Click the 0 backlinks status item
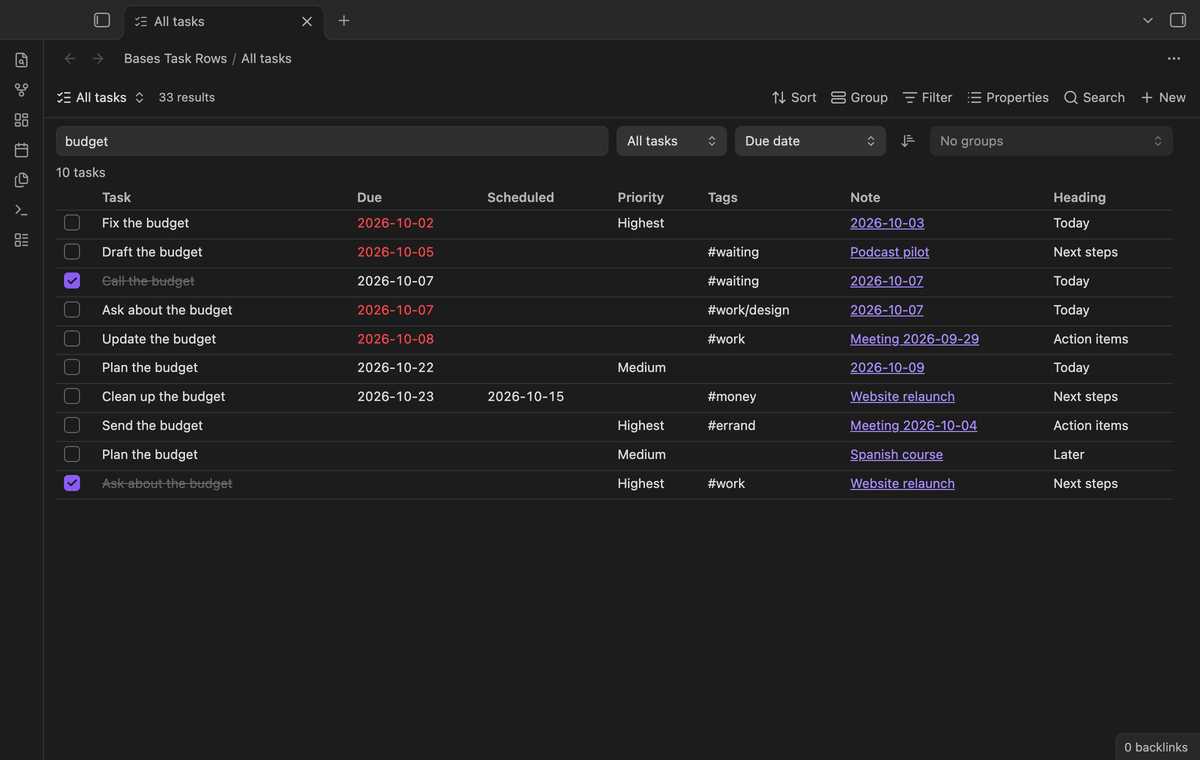The width and height of the screenshot is (1200, 760). click(x=1156, y=747)
